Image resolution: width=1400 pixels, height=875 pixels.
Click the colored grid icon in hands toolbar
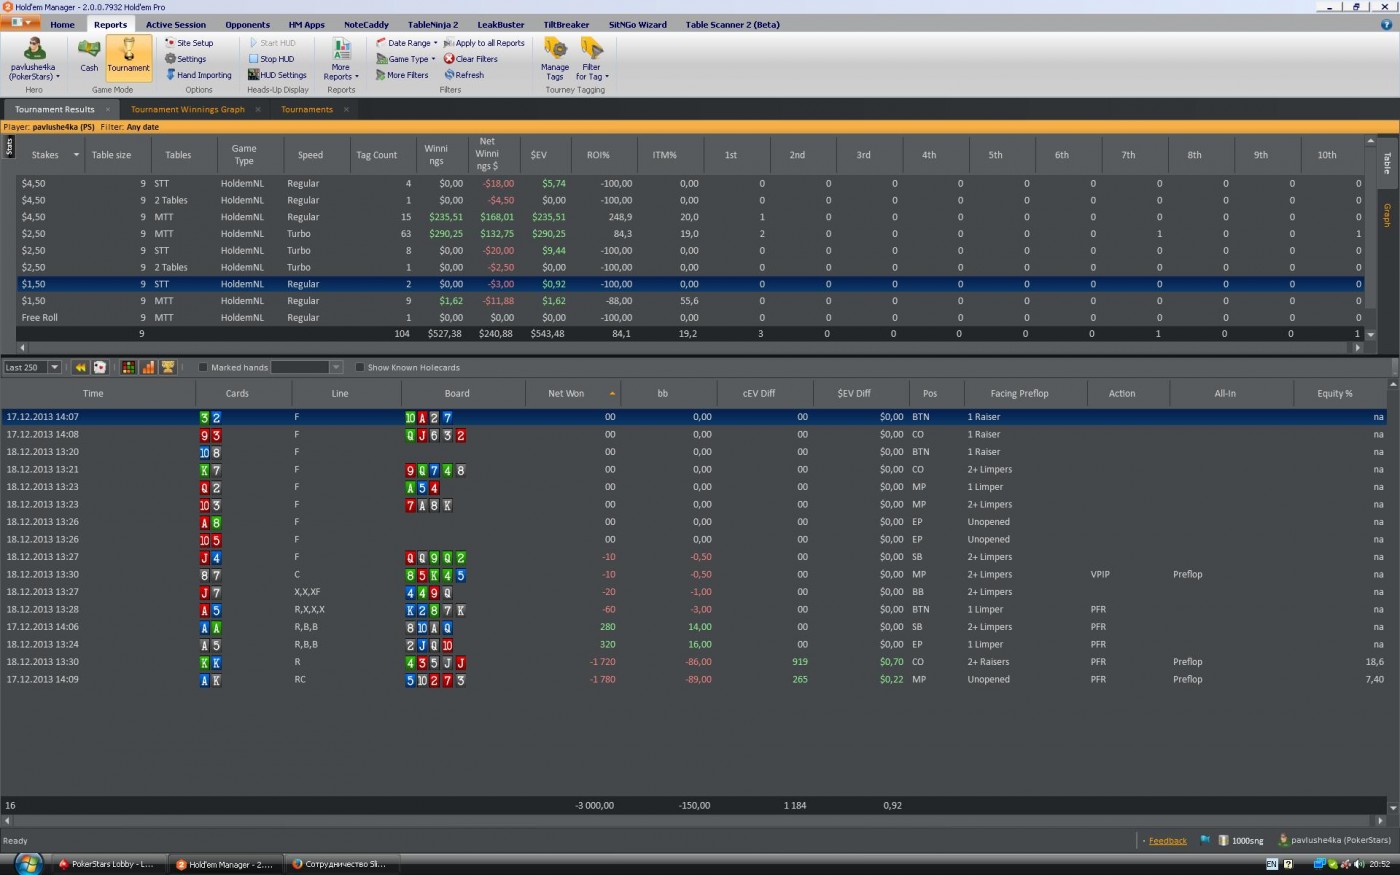(x=128, y=368)
